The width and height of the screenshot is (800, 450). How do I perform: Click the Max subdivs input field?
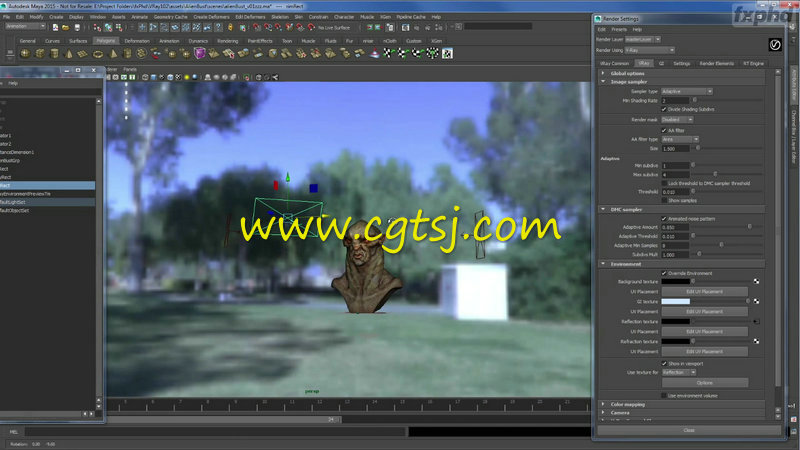(675, 174)
